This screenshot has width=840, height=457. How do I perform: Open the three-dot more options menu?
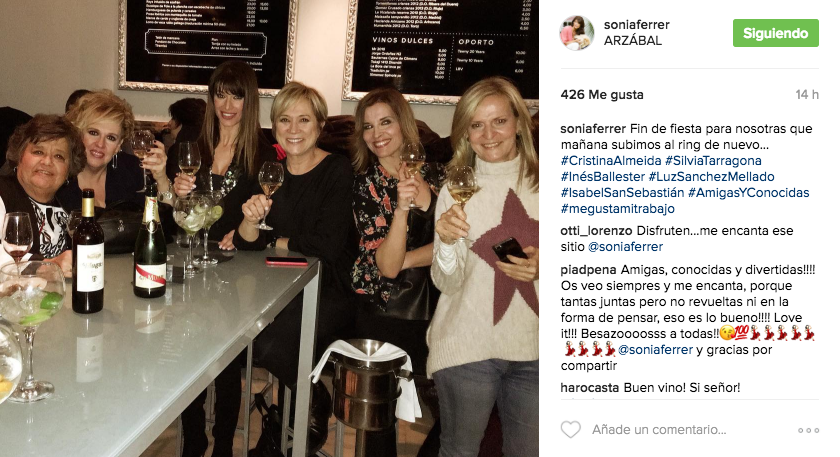(808, 430)
